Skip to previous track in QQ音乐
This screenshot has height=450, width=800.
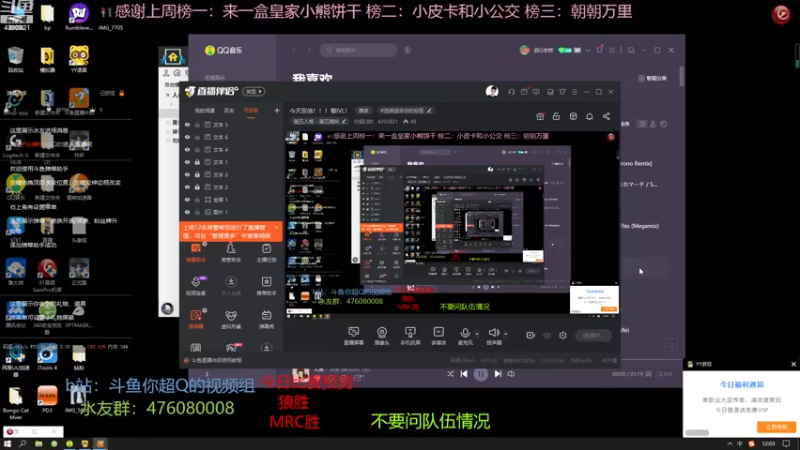pos(464,374)
